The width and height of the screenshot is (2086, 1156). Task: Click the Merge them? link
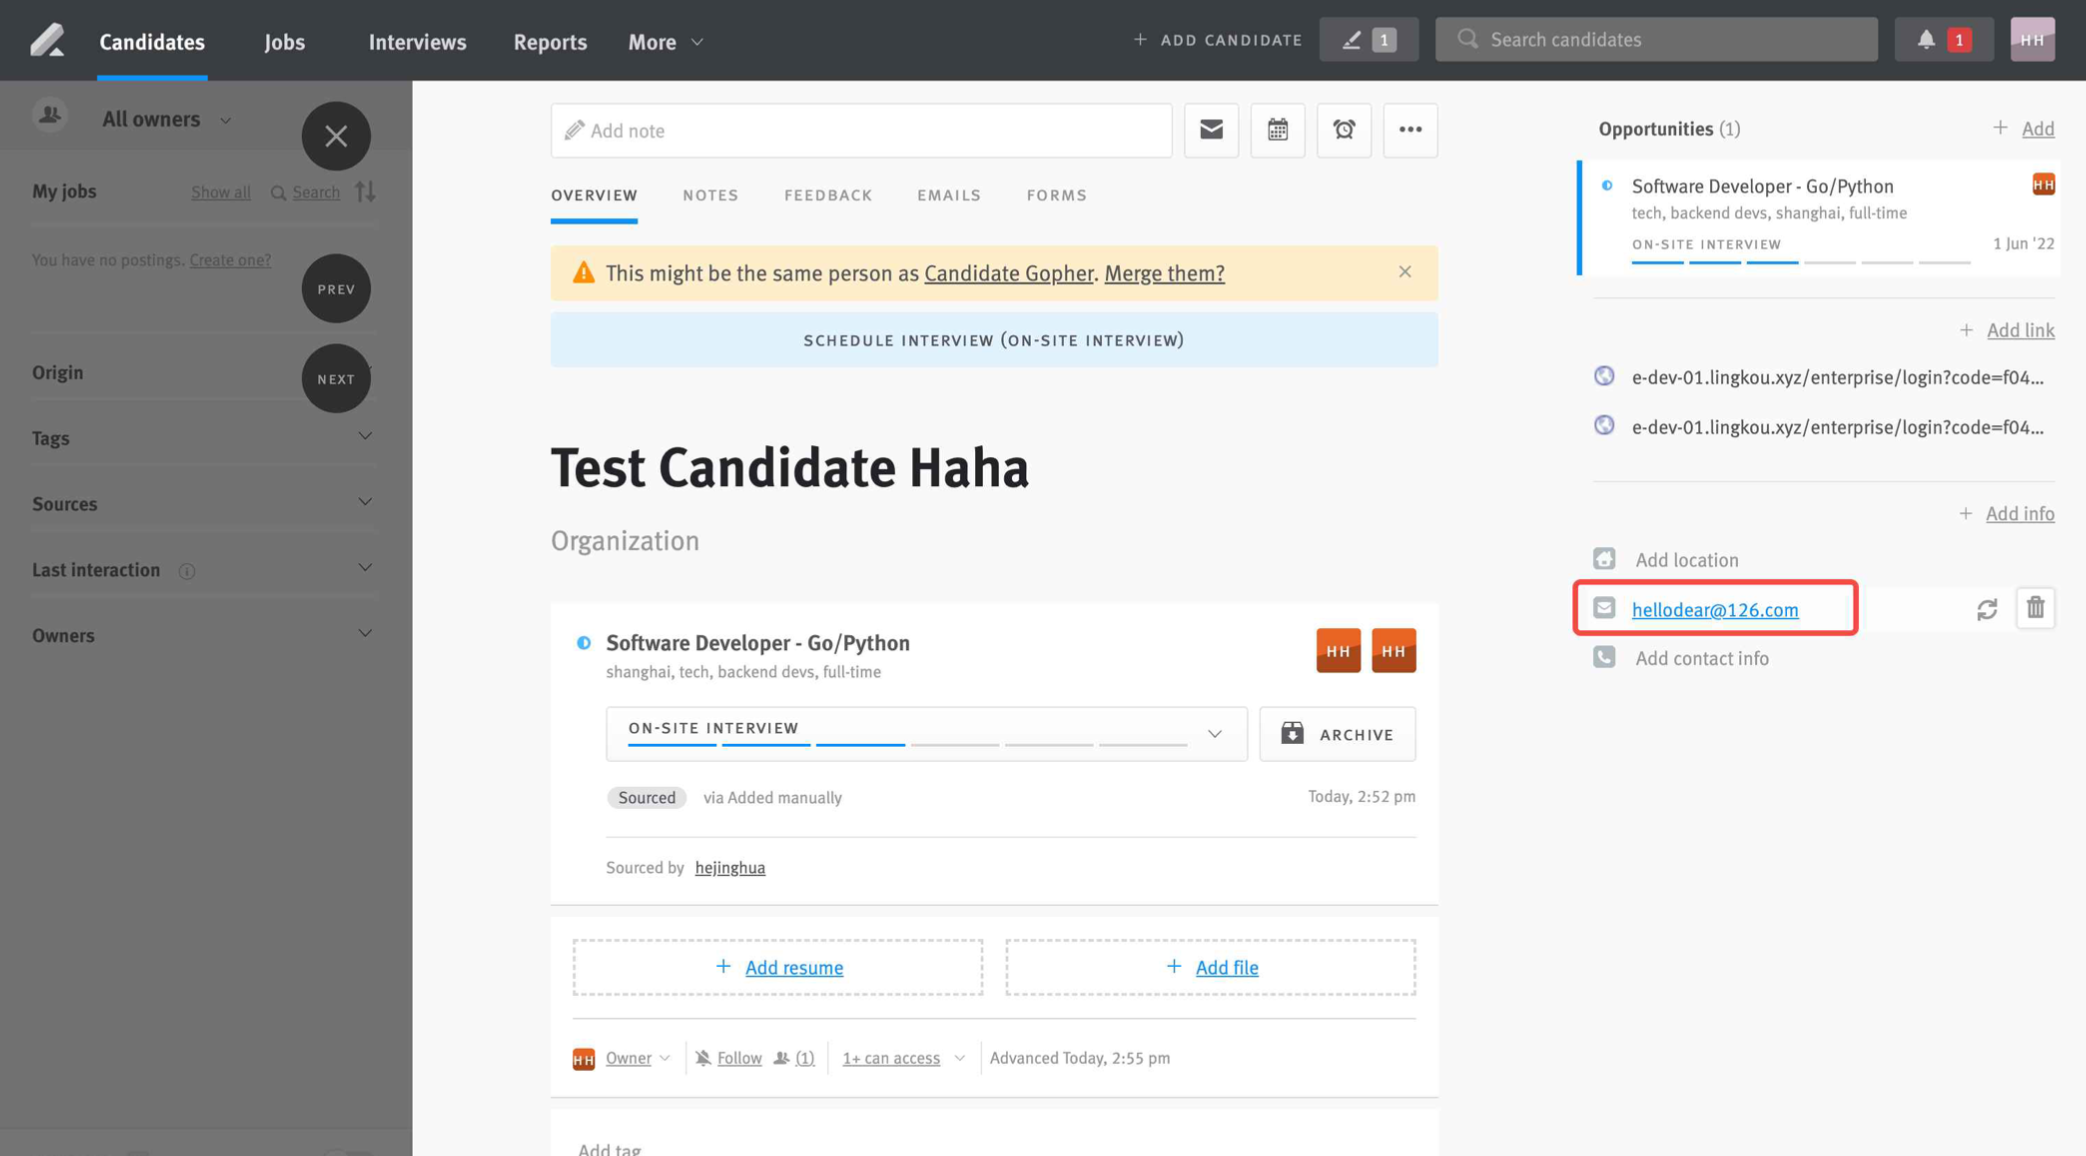click(1164, 273)
